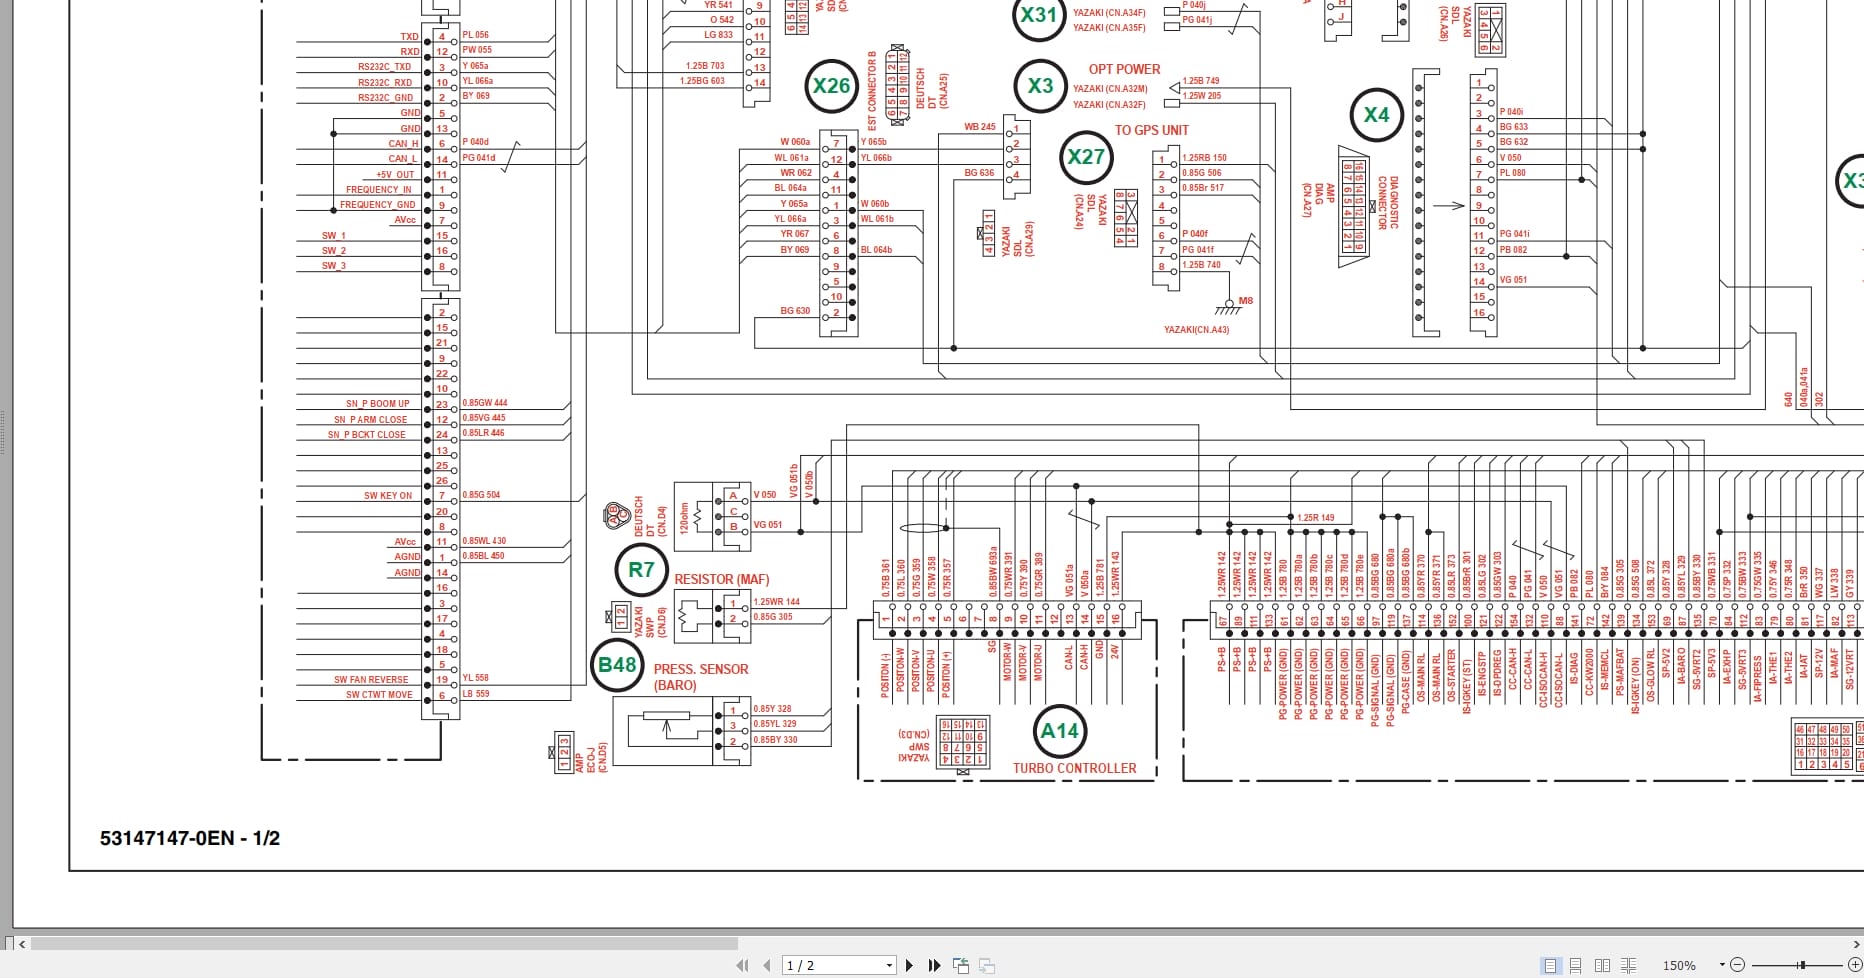This screenshot has height=978, width=1864.
Task: Open the page number dropdown
Action: point(890,965)
